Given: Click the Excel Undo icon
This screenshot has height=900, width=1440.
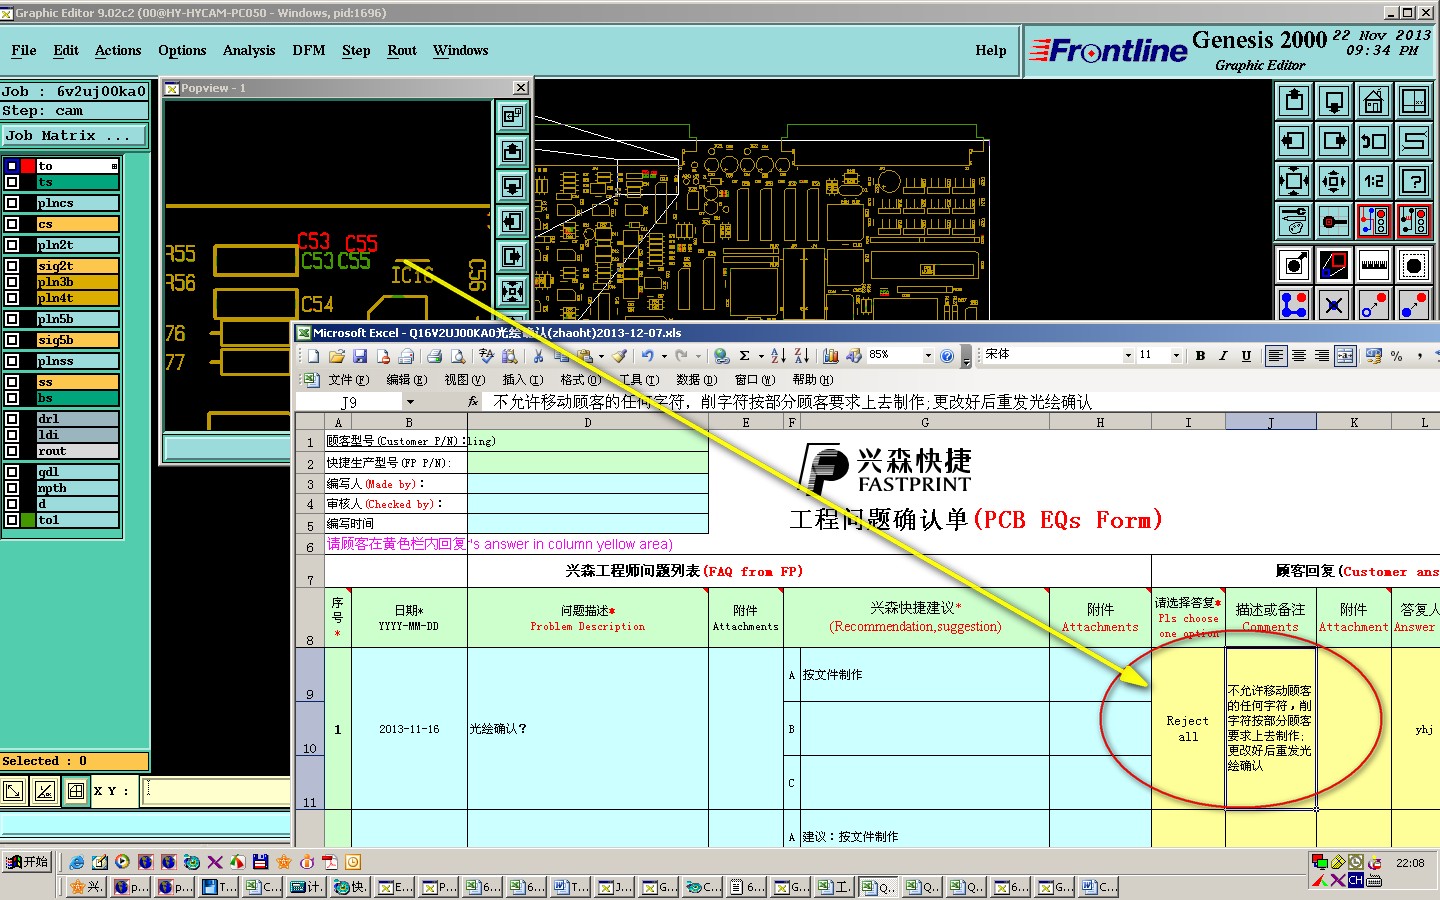Looking at the screenshot, I should click(648, 356).
